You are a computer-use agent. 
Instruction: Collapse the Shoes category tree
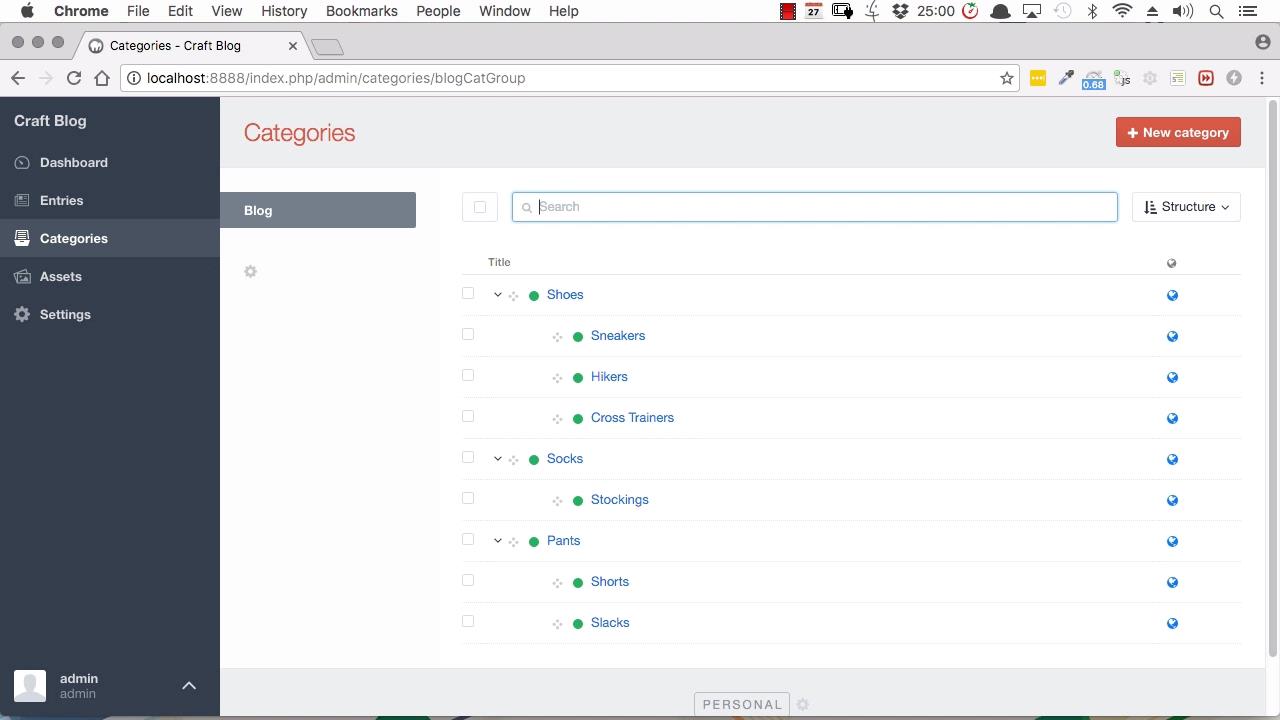(x=497, y=294)
